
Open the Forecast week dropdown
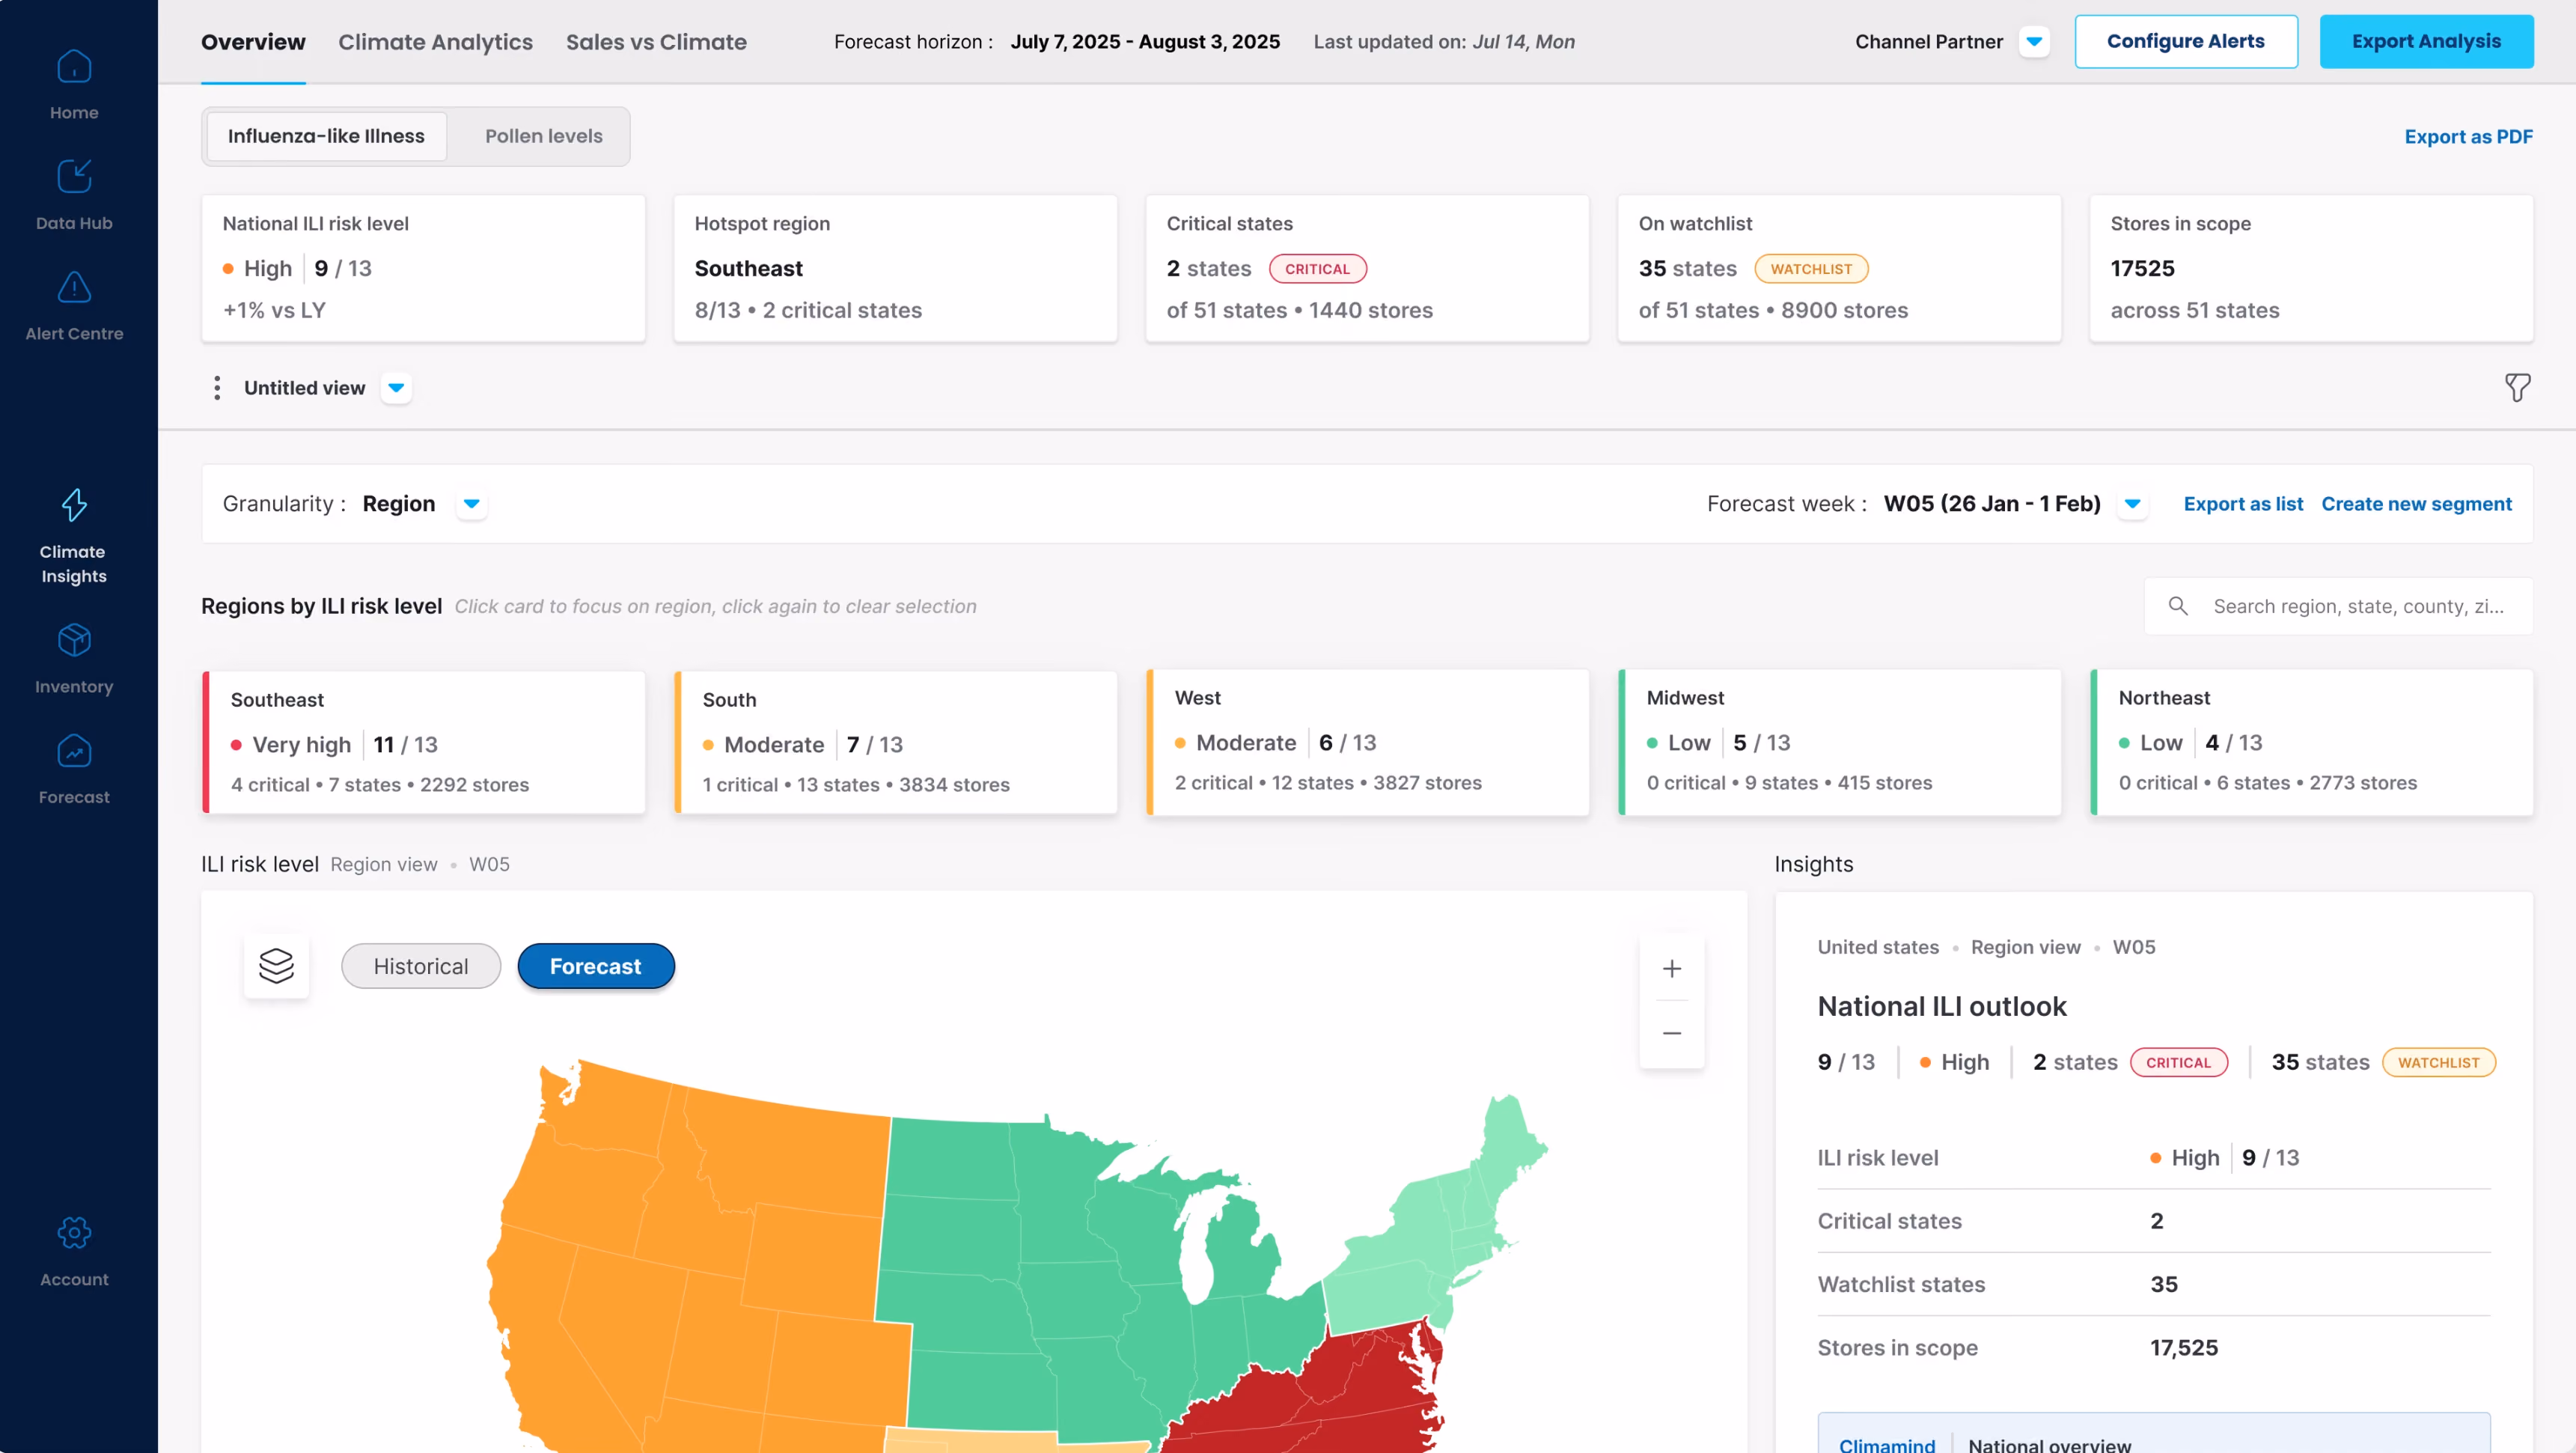pos(2132,504)
